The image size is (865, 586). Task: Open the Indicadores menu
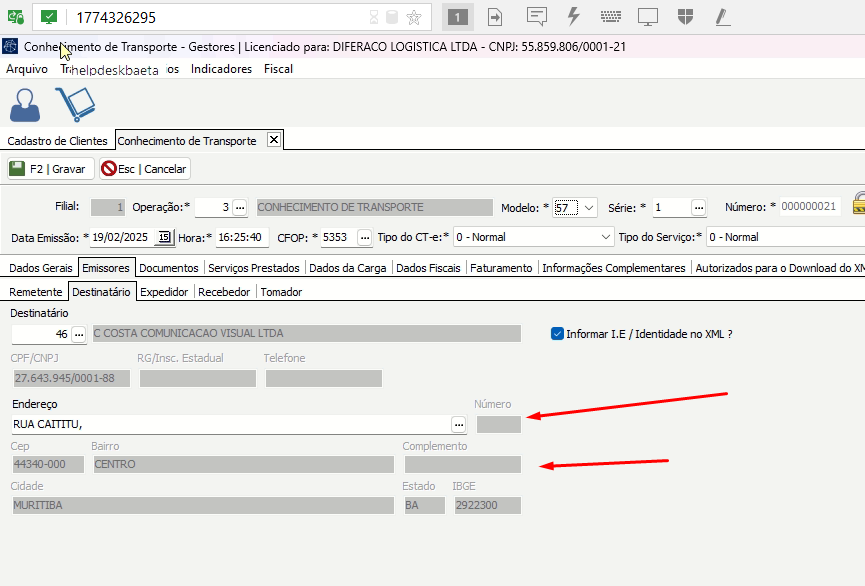[x=221, y=69]
